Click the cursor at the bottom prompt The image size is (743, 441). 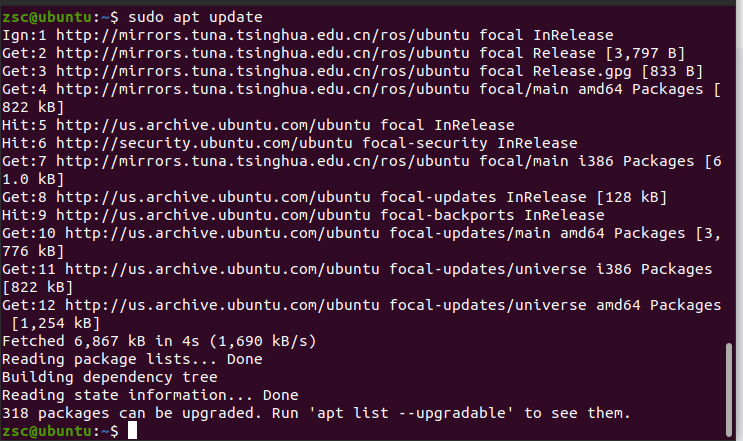coord(133,431)
